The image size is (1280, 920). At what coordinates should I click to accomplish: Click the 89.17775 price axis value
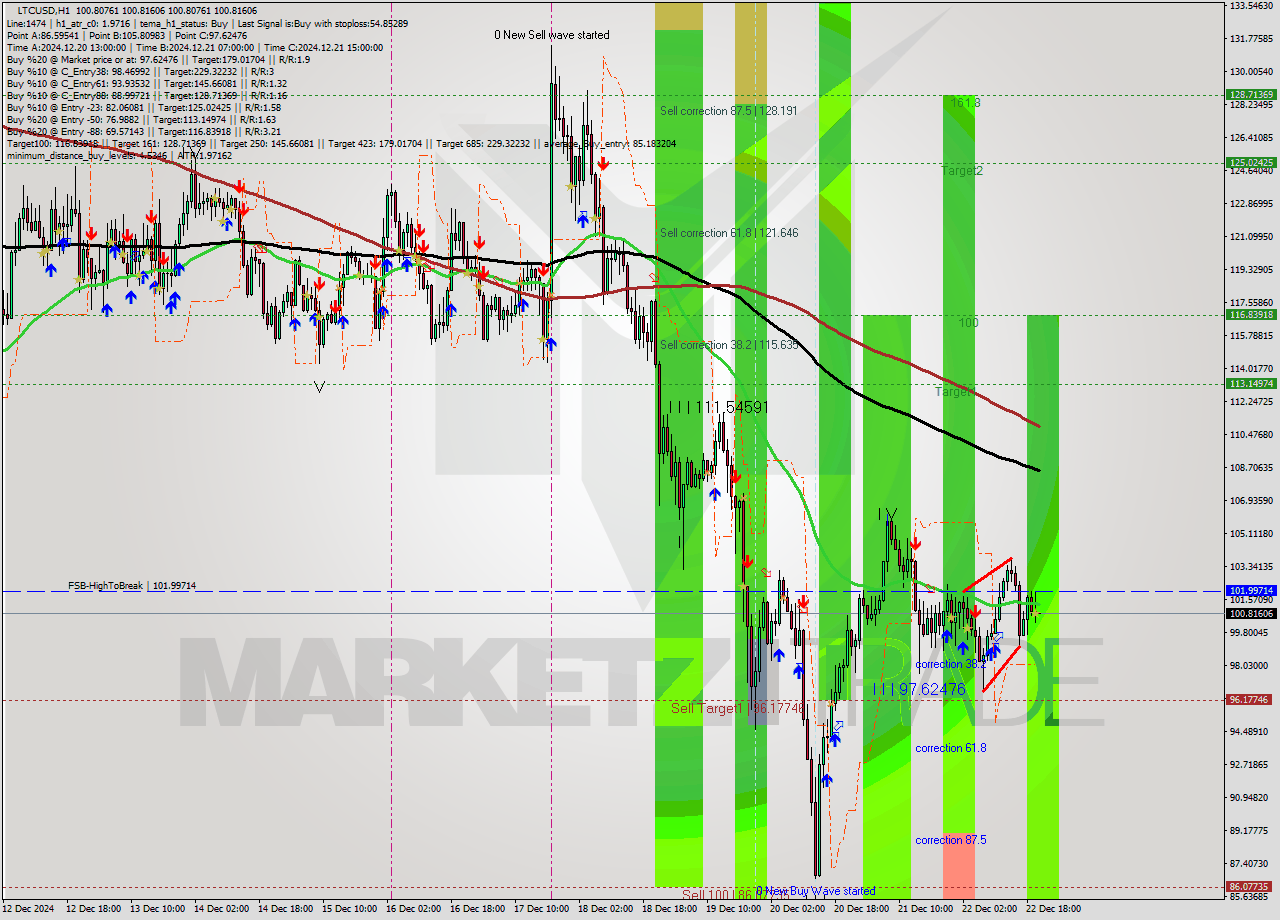[1251, 831]
